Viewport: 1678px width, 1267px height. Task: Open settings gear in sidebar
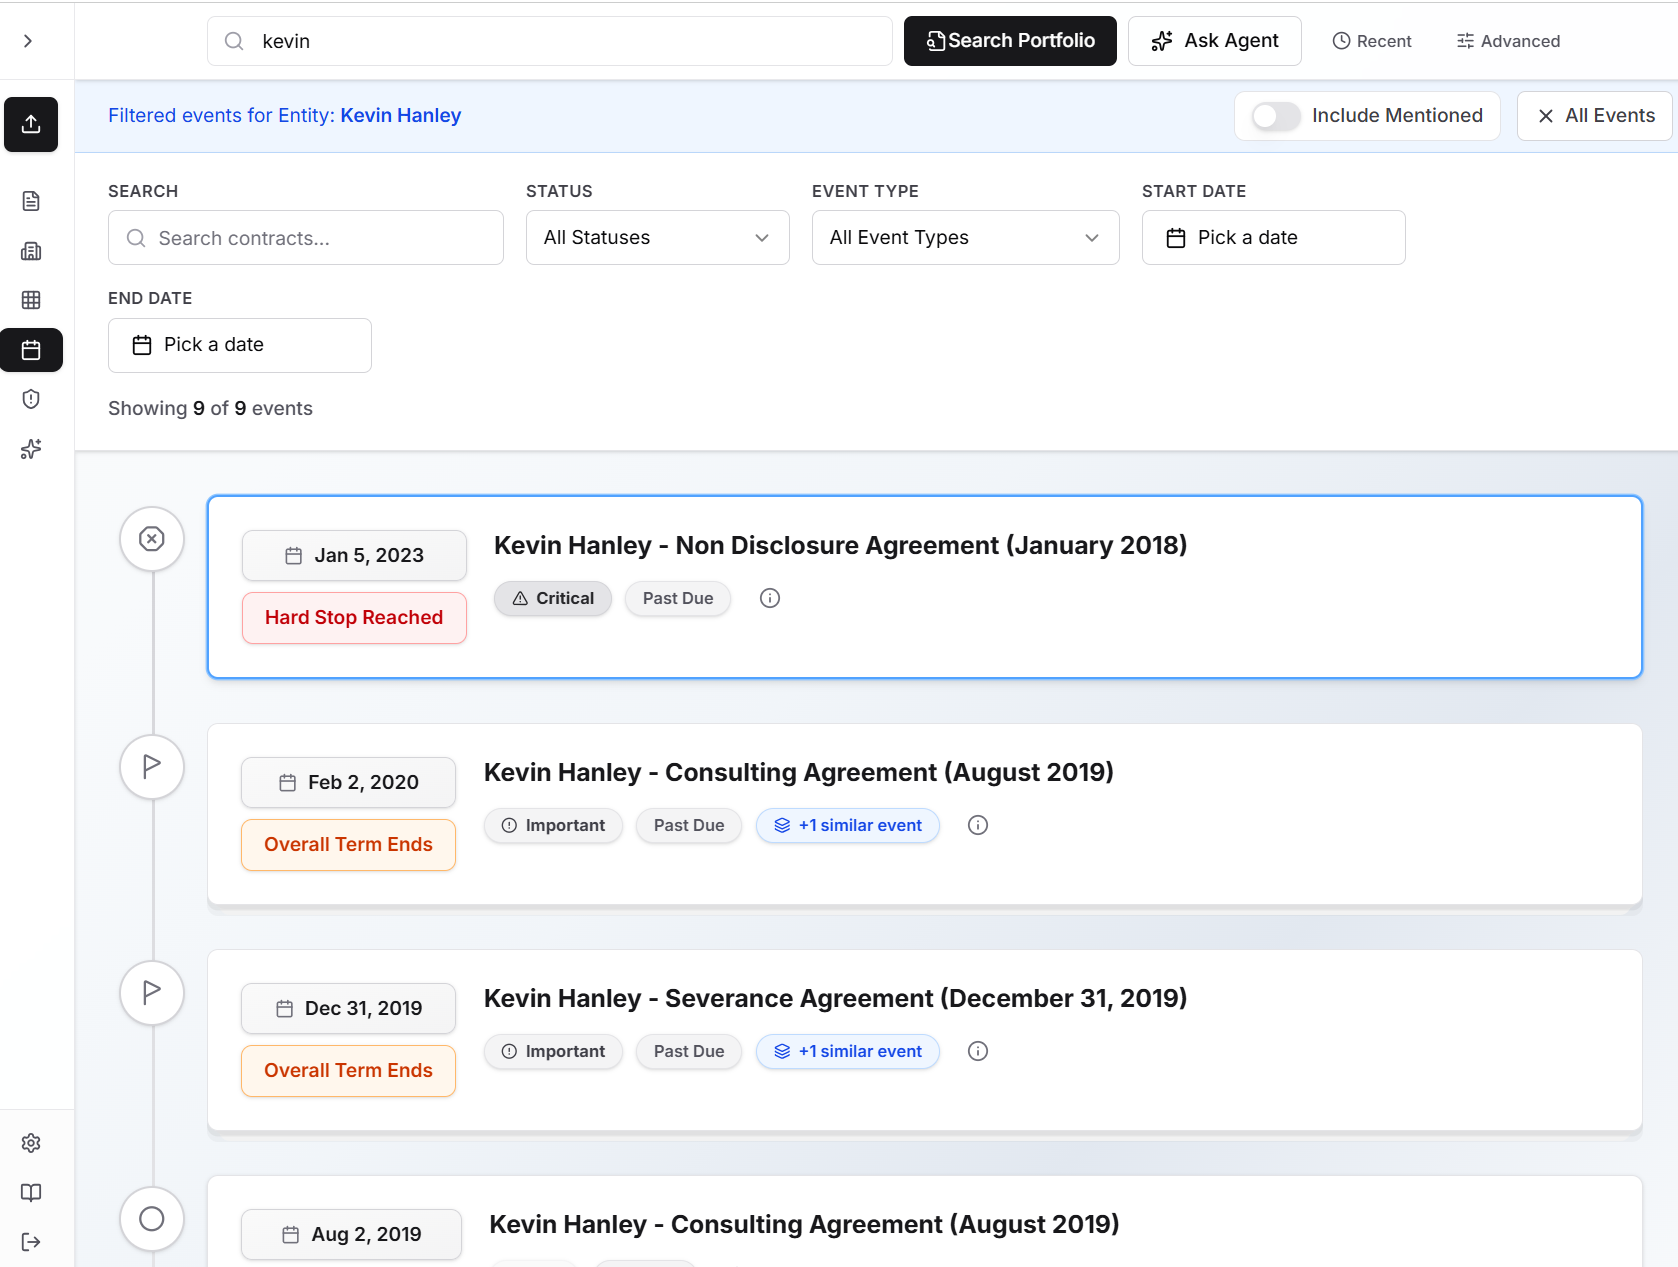pyautogui.click(x=31, y=1143)
